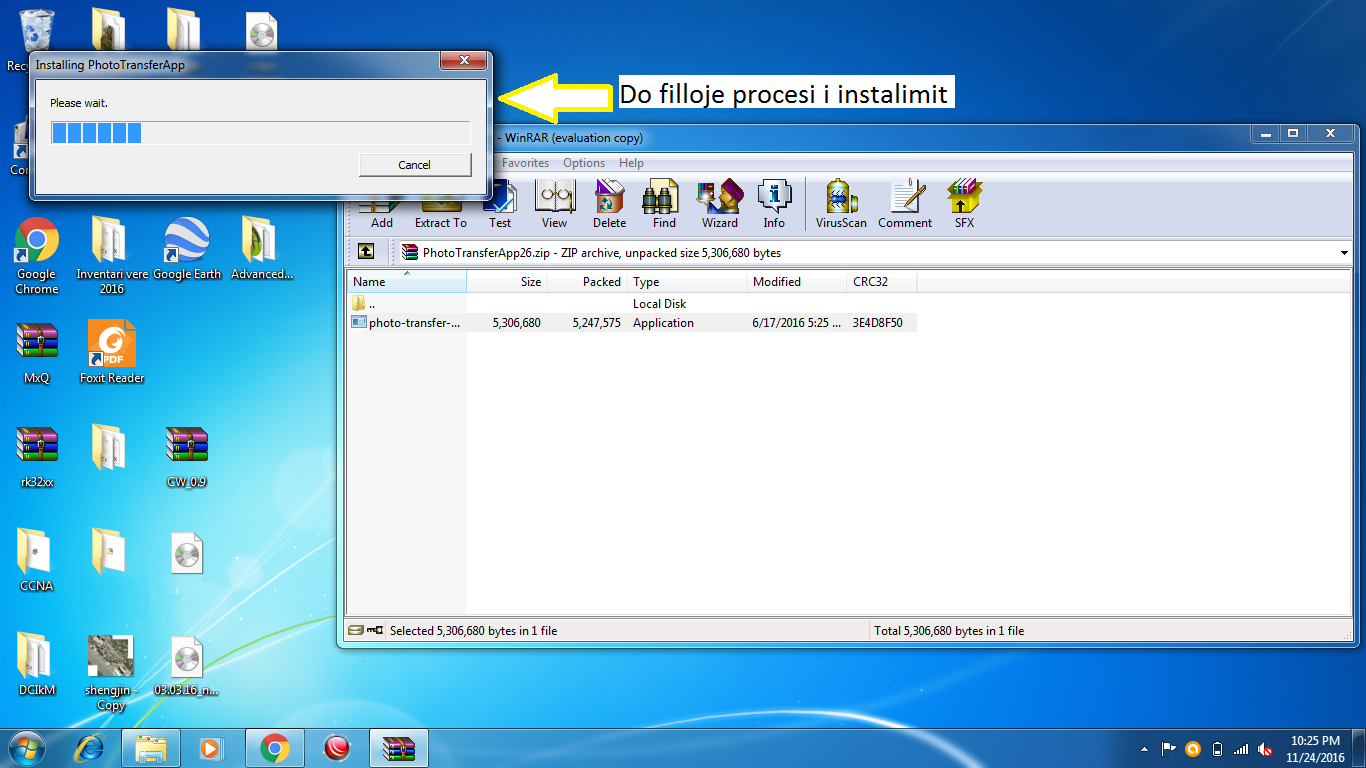Switch to WinRAR in the taskbar

click(399, 748)
